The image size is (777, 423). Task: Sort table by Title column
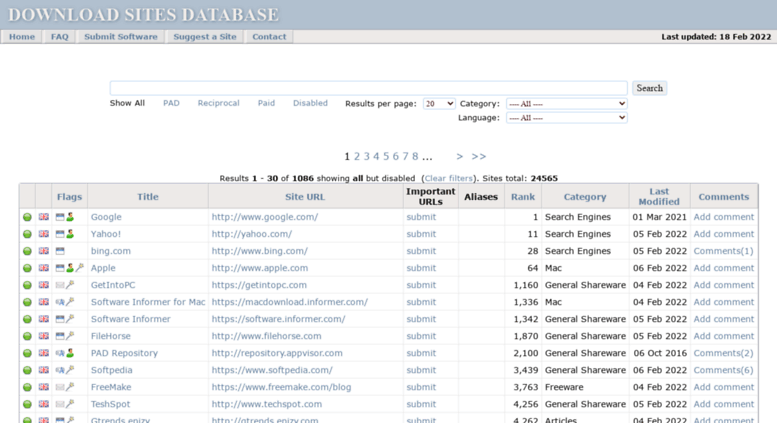(148, 197)
